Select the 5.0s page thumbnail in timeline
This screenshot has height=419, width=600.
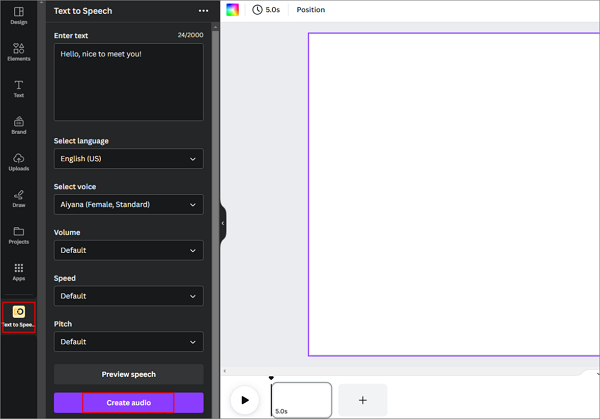pyautogui.click(x=302, y=400)
